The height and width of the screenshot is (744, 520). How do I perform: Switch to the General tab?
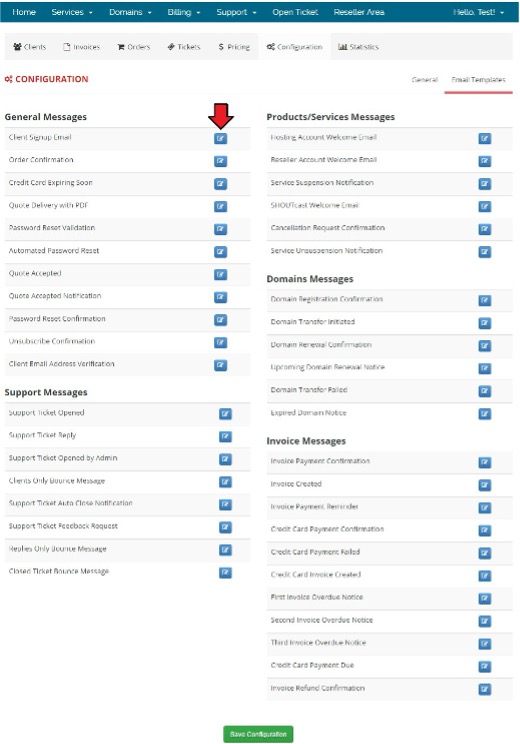tap(425, 80)
